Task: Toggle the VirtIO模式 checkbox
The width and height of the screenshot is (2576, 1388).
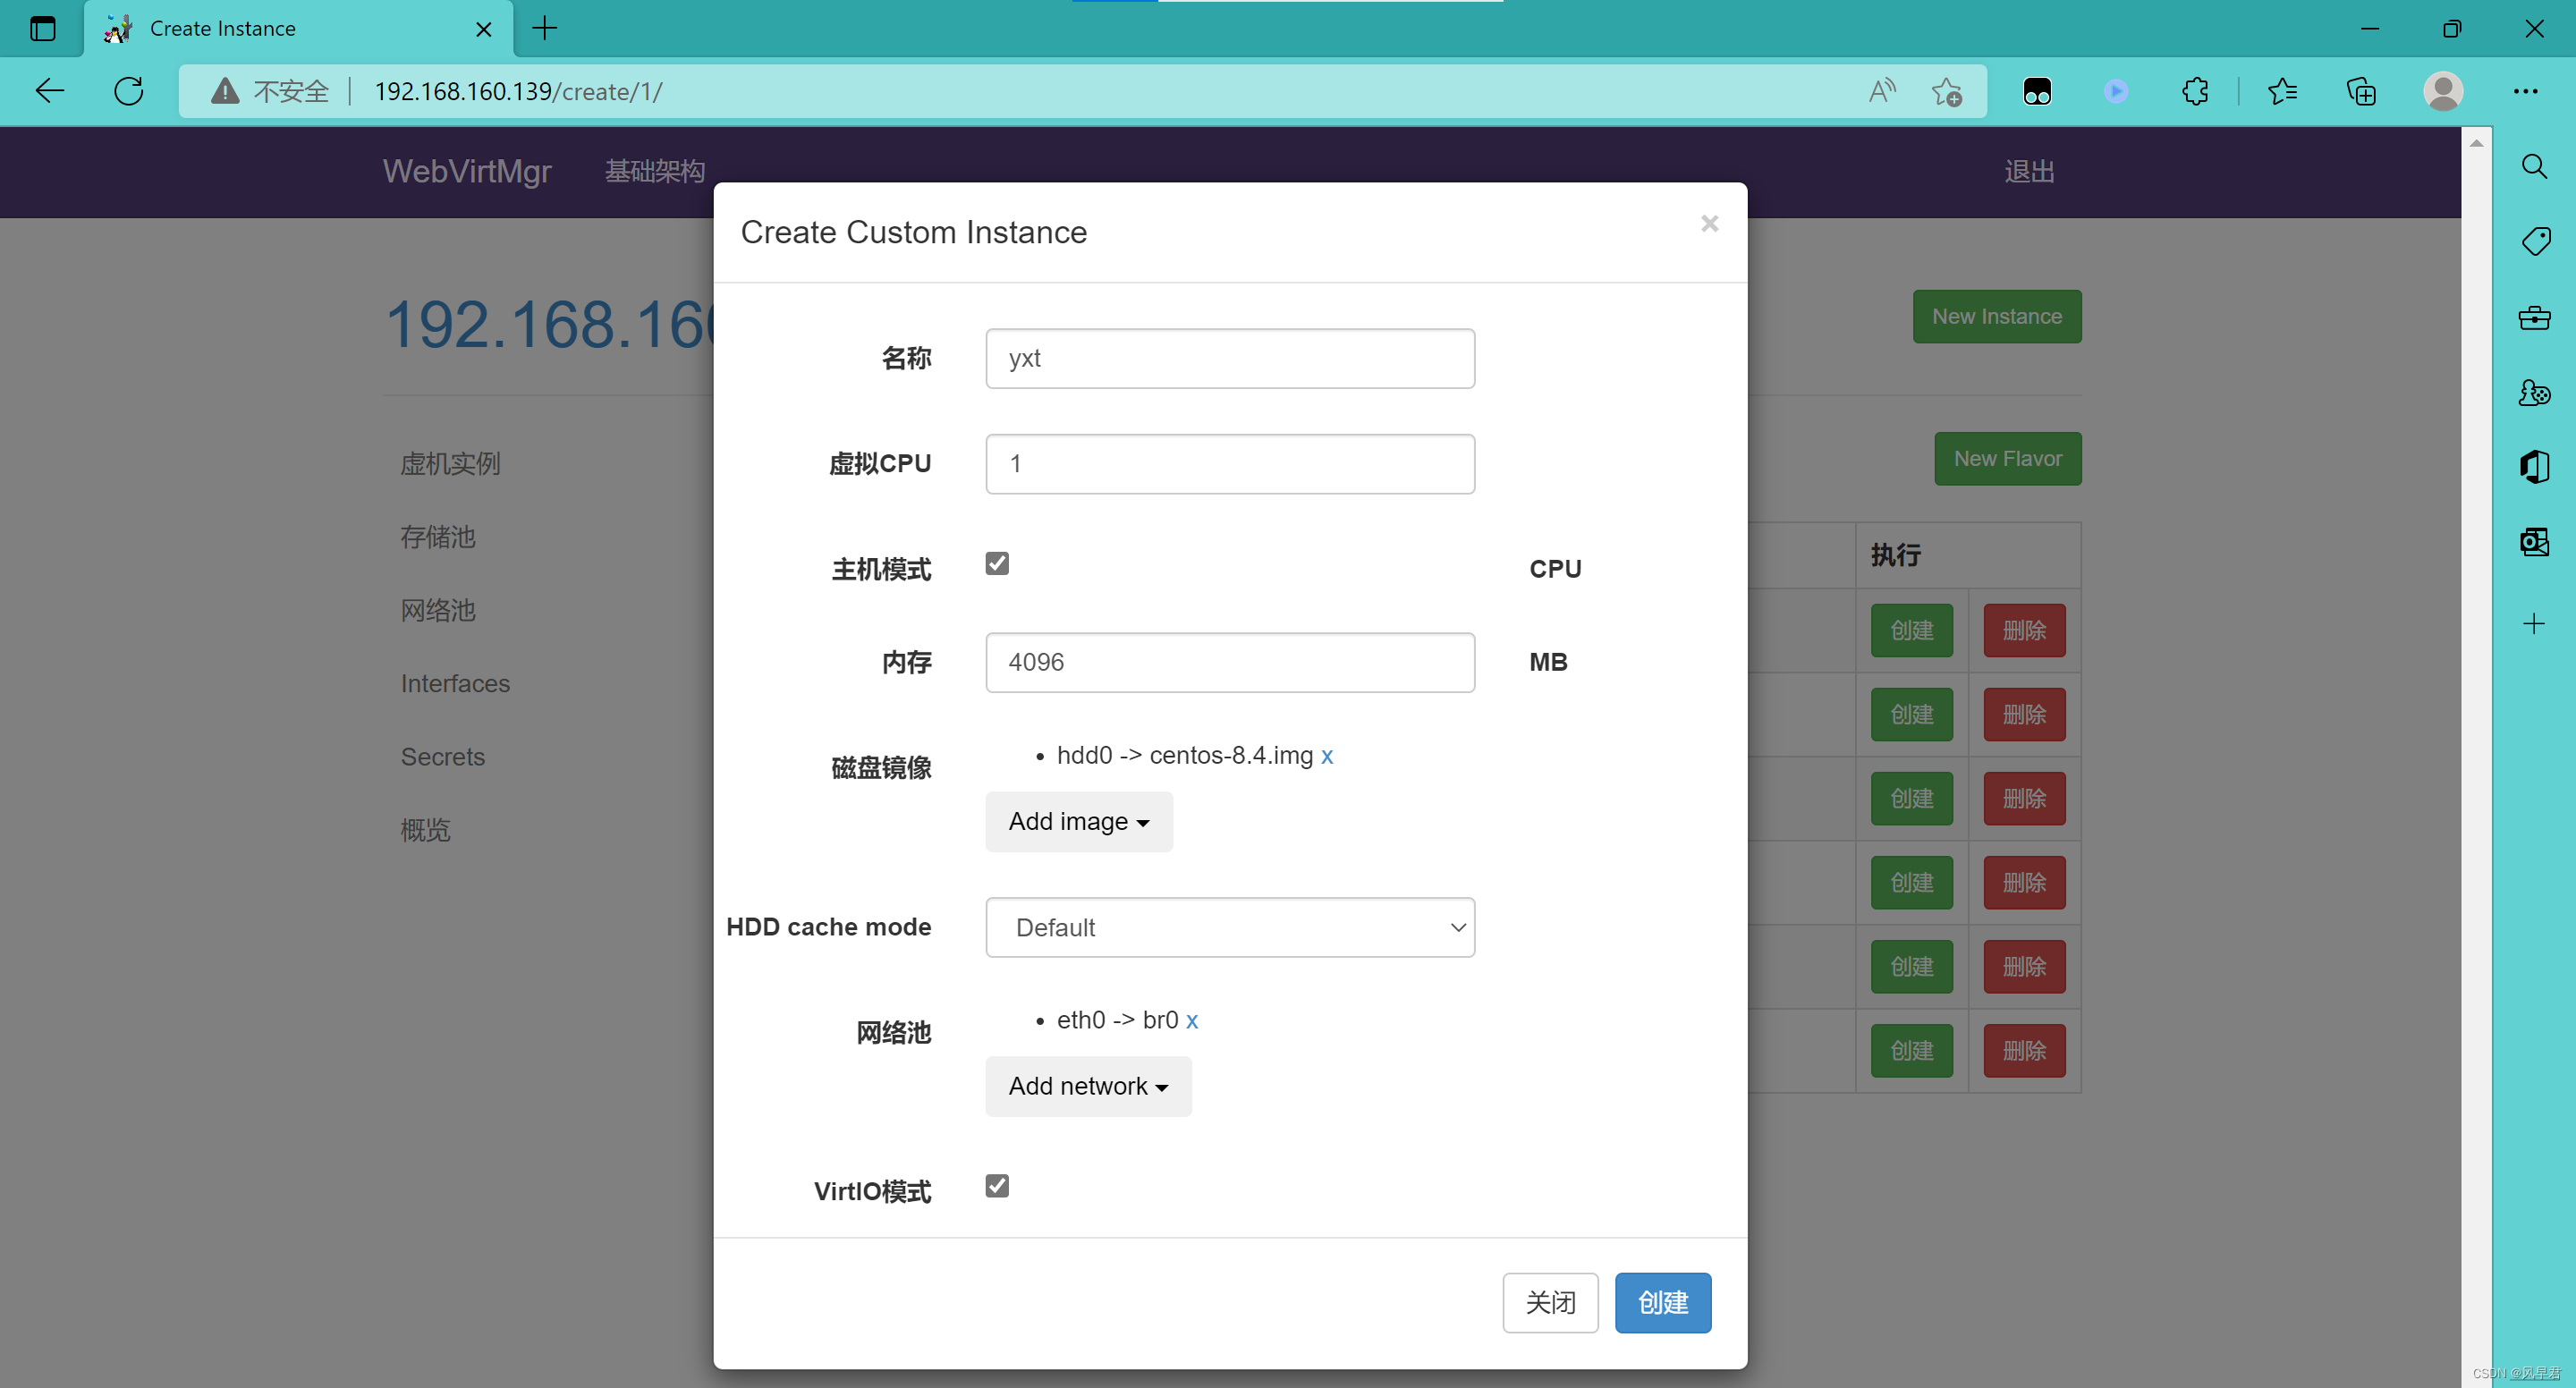Action: click(x=997, y=1185)
